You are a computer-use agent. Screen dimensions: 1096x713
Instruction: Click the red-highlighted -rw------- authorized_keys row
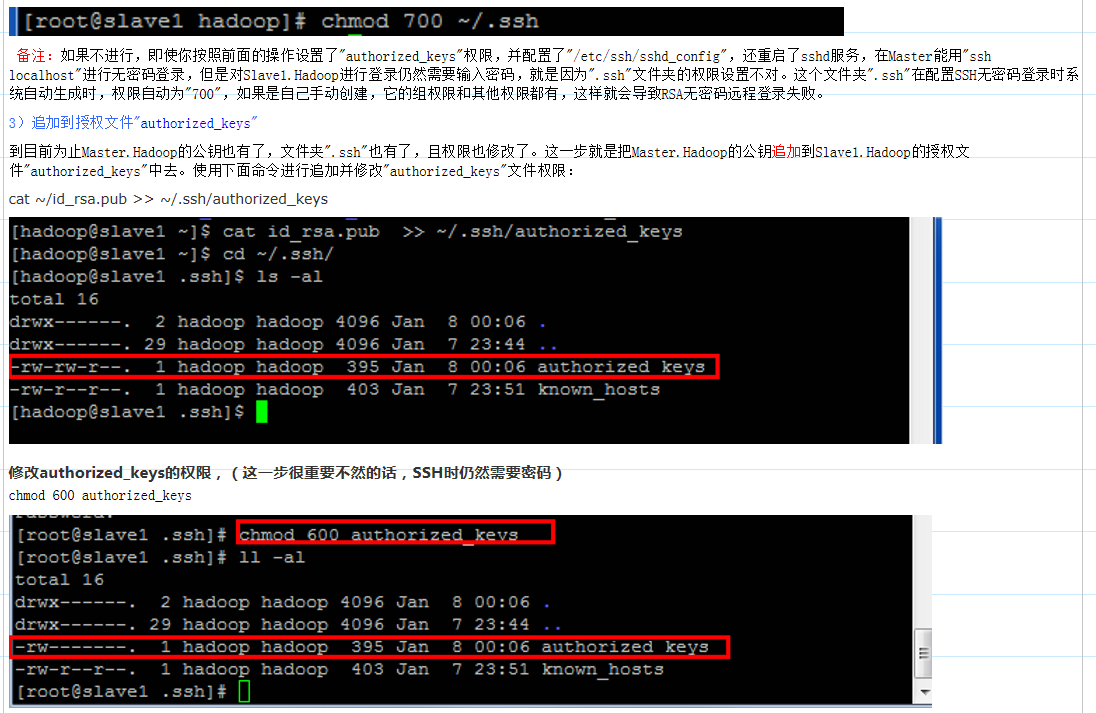click(x=370, y=647)
